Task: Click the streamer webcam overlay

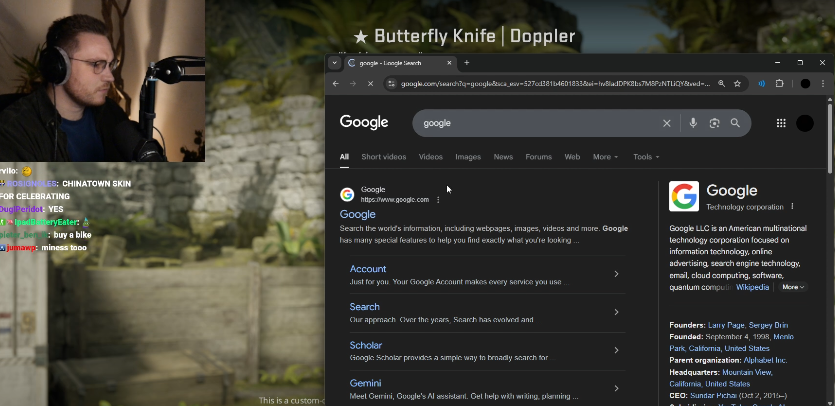Action: coord(102,80)
